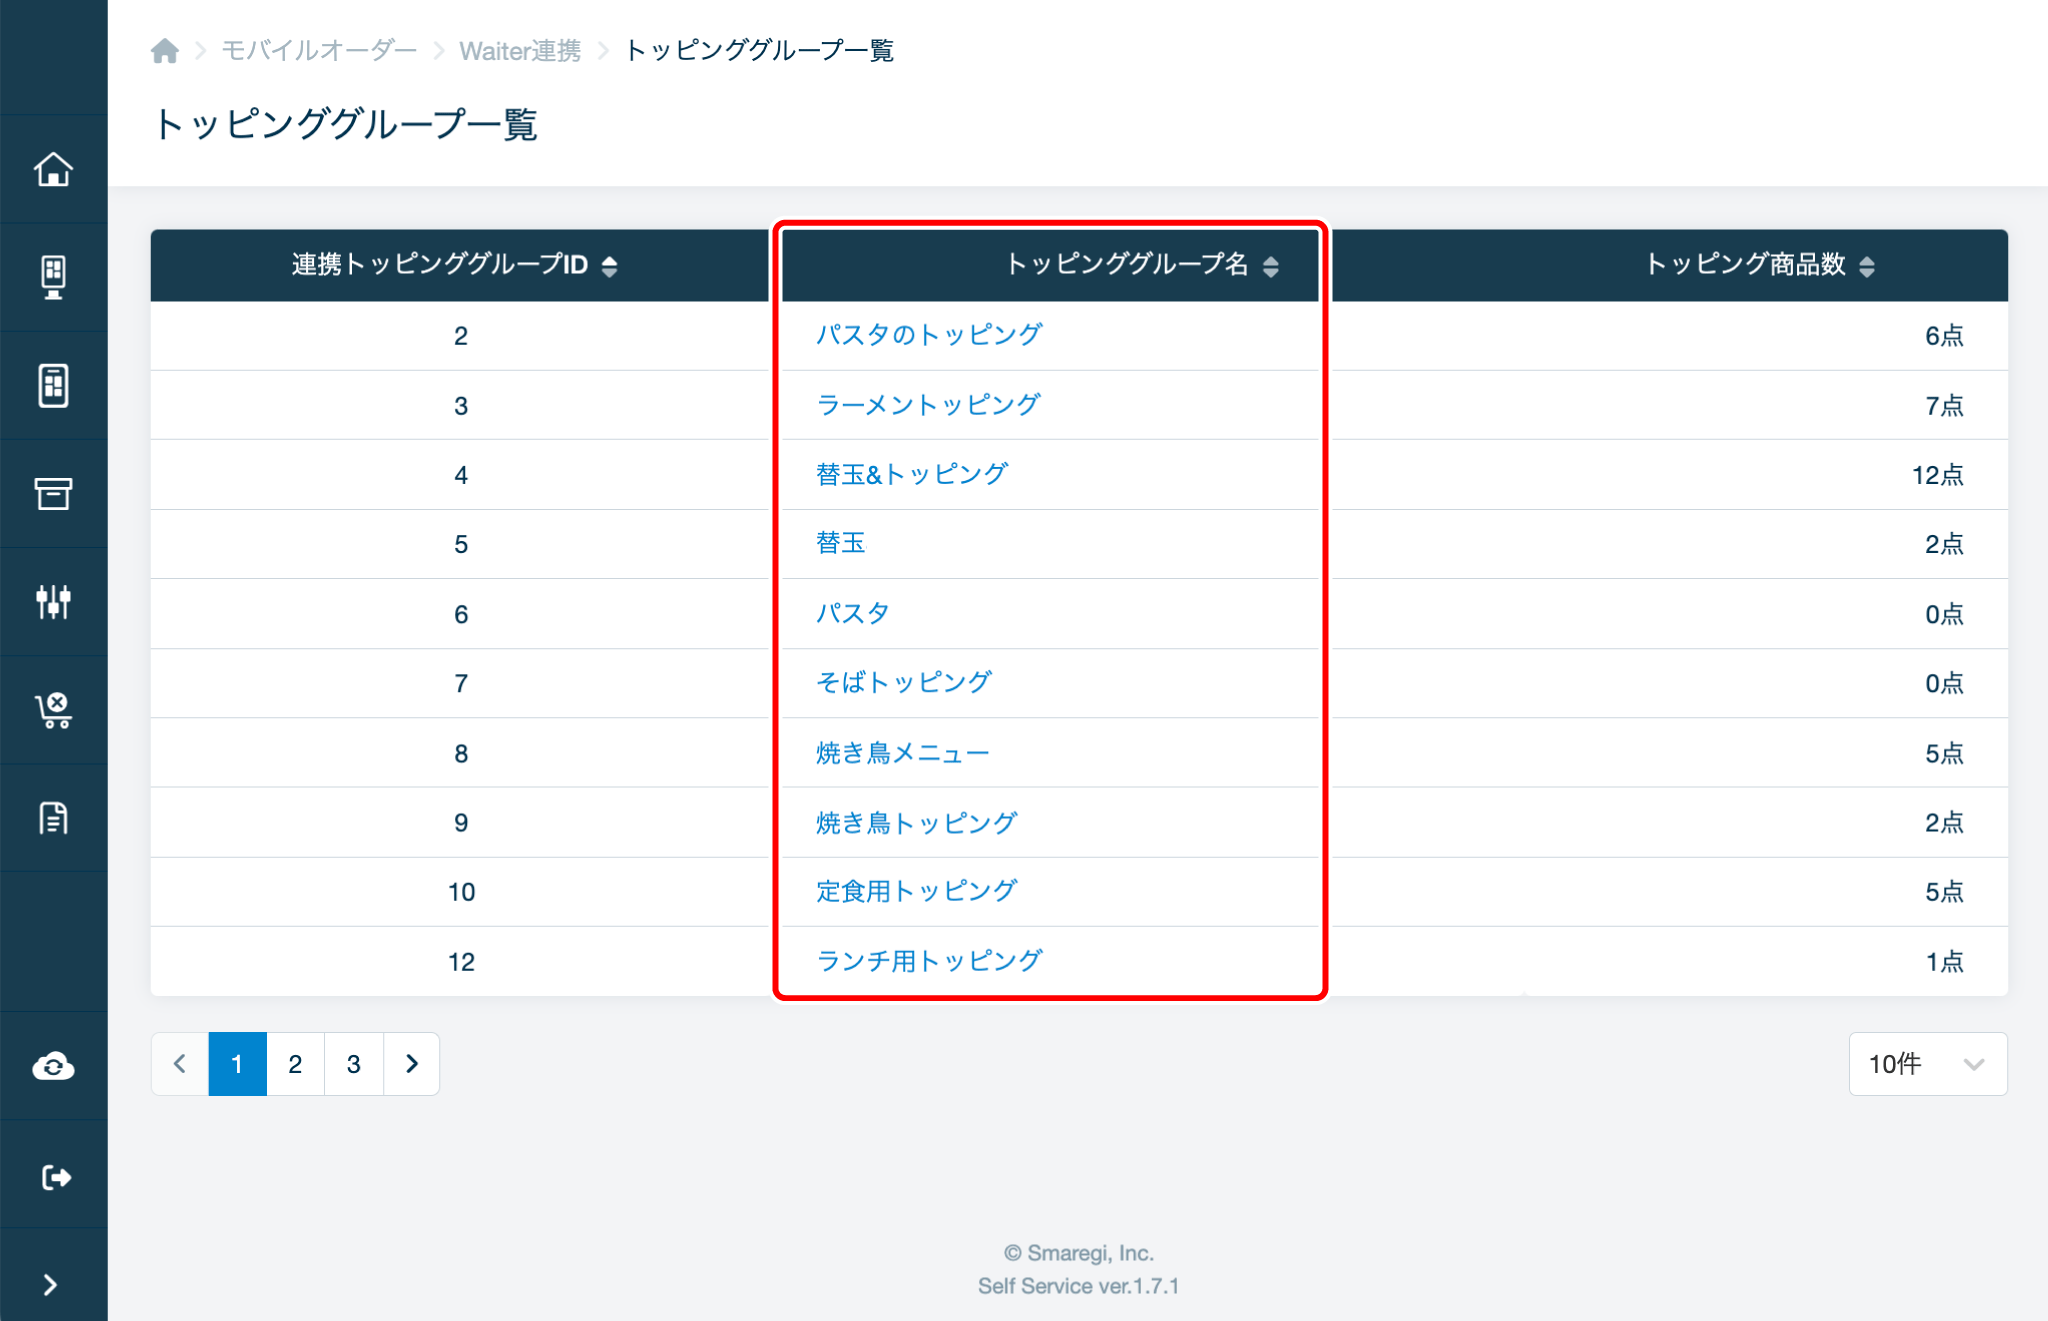This screenshot has width=2048, height=1321.
Task: Go to pagination page 2
Action: 295,1064
